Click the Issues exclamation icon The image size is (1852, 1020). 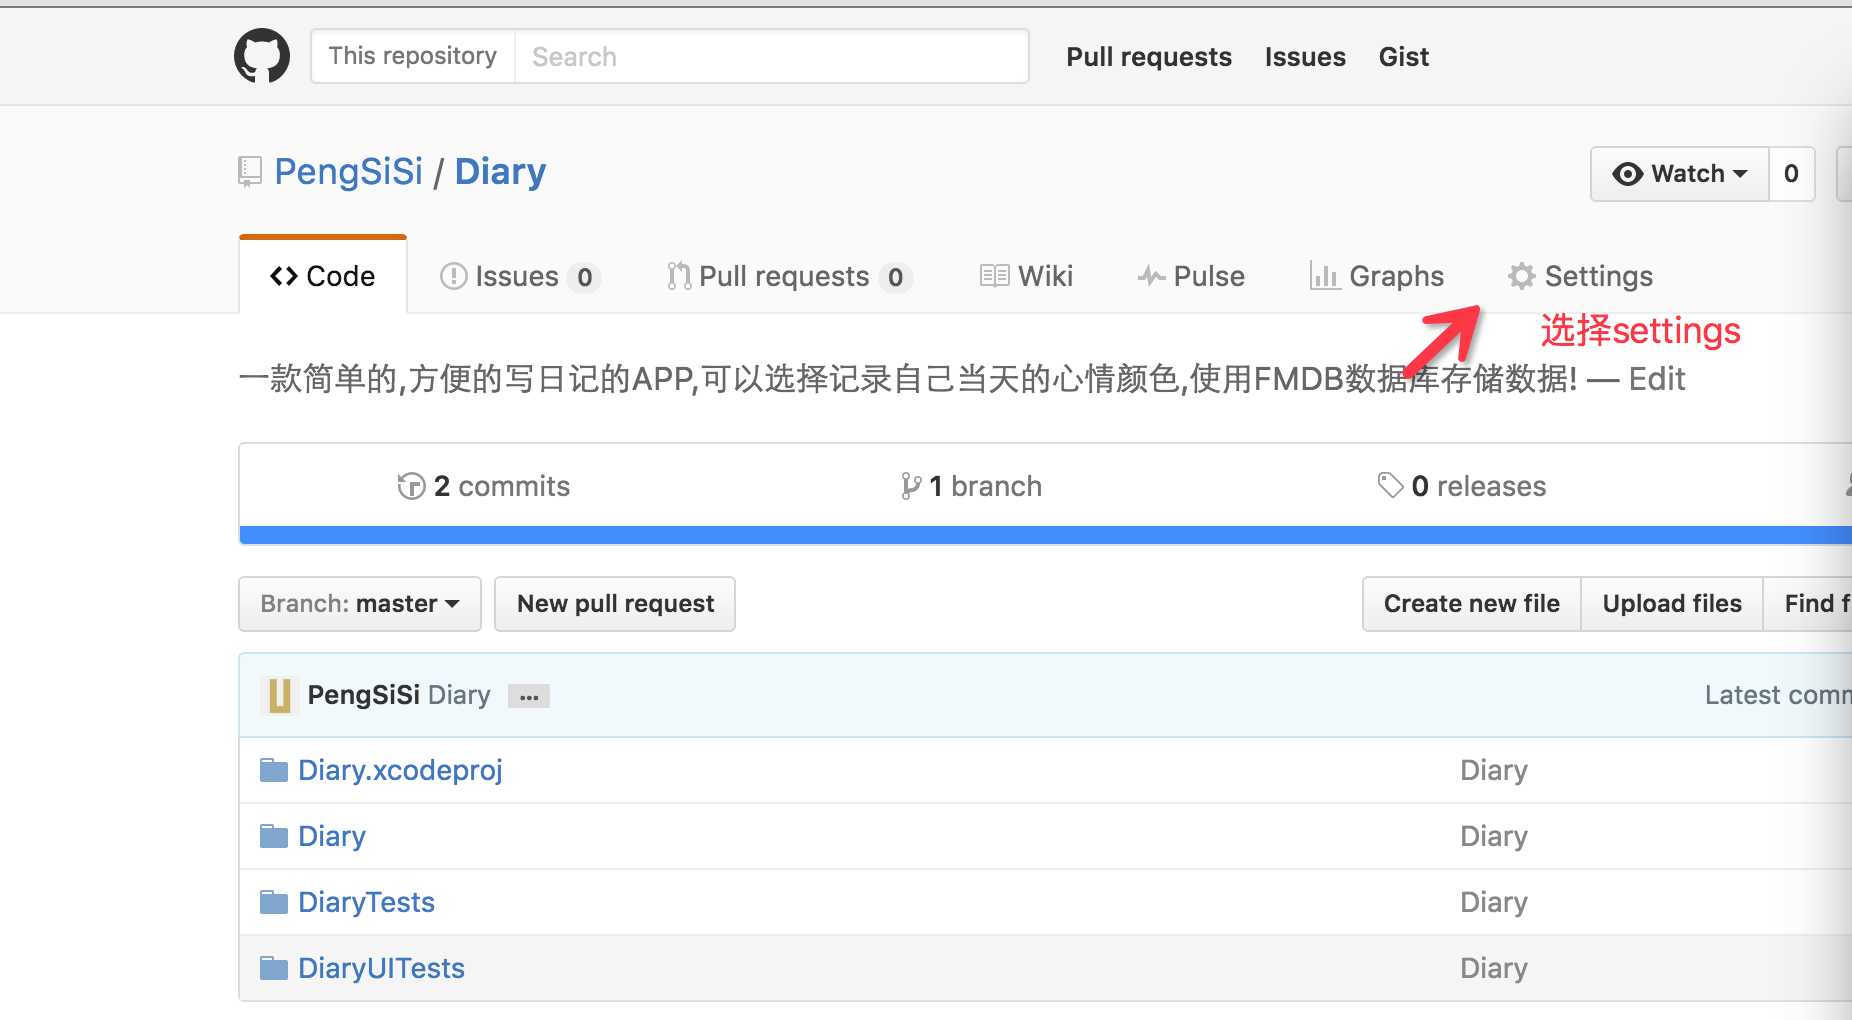click(x=453, y=276)
